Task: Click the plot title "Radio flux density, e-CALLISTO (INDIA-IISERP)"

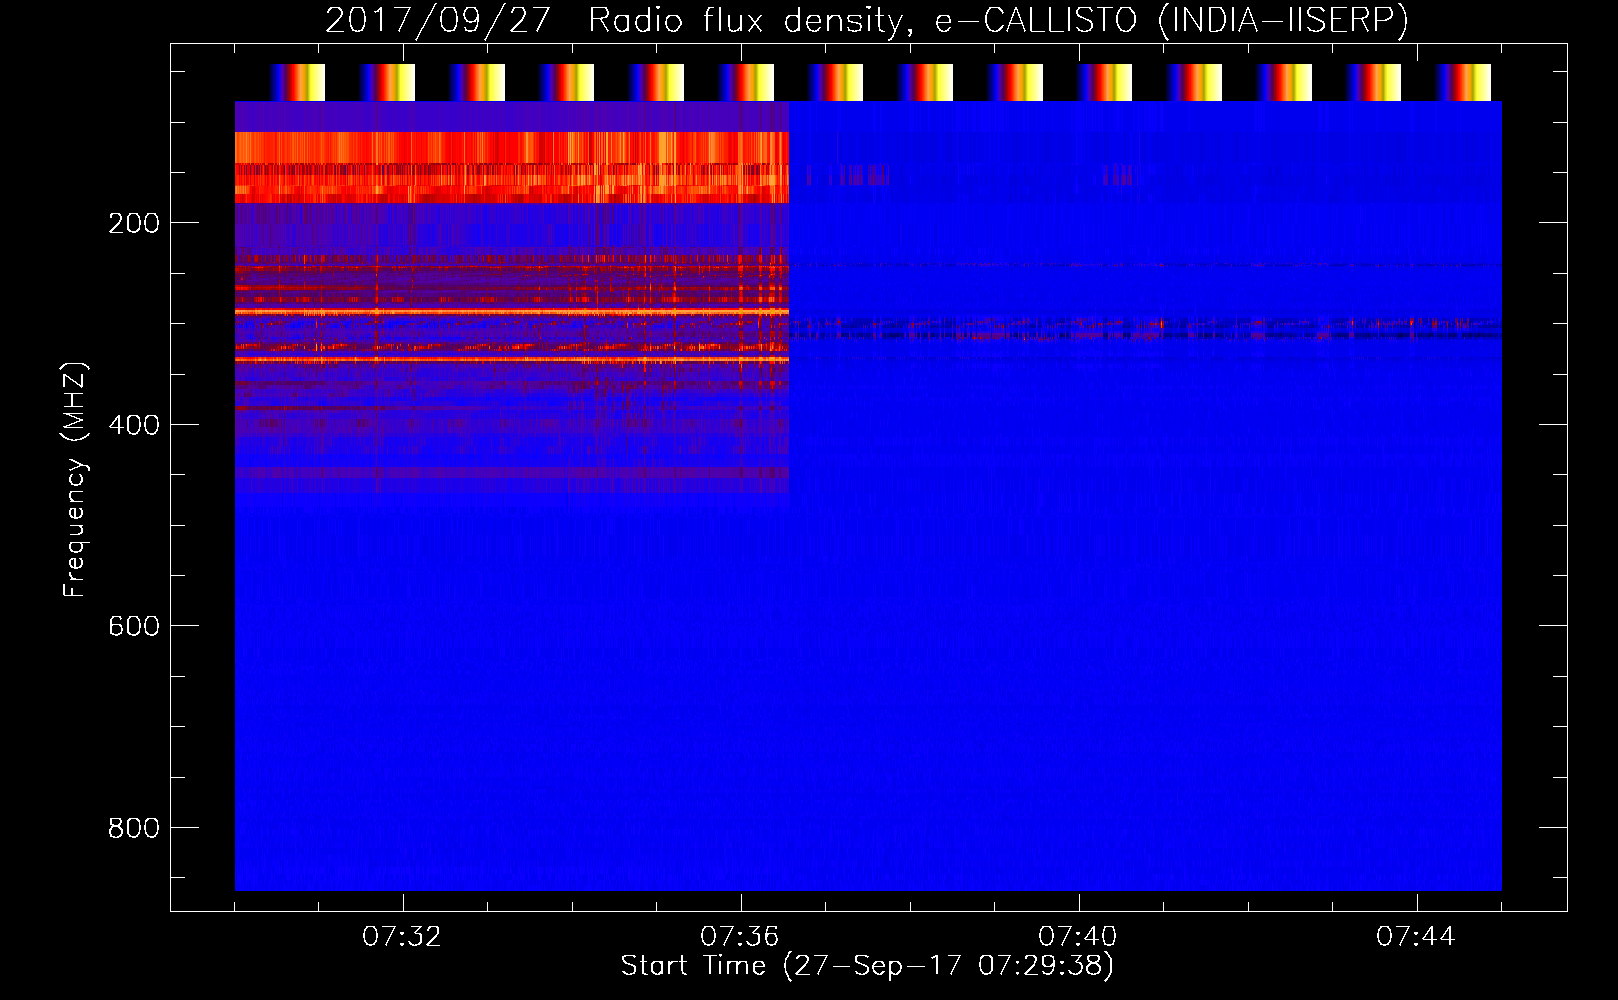Action: click(x=998, y=21)
